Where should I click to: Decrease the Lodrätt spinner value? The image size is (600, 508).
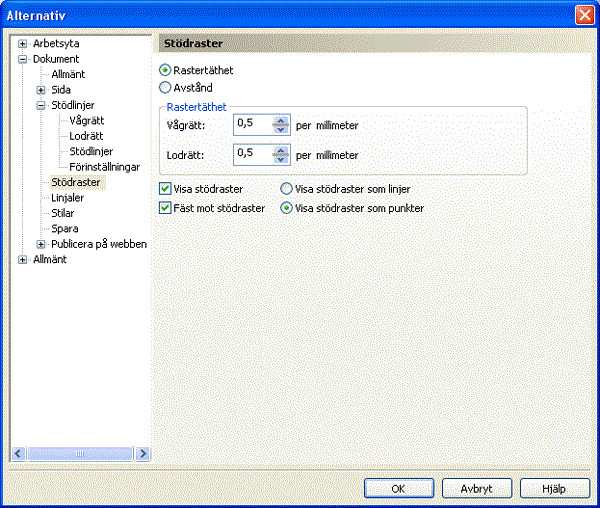pos(281,160)
